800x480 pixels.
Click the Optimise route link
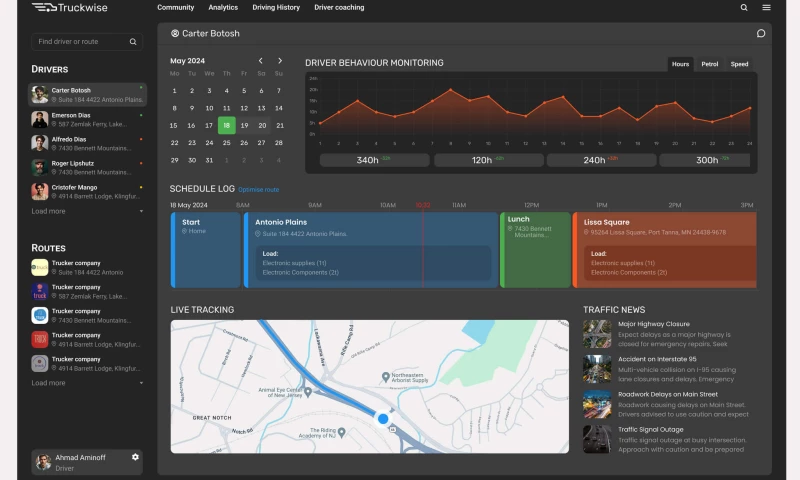[258, 189]
